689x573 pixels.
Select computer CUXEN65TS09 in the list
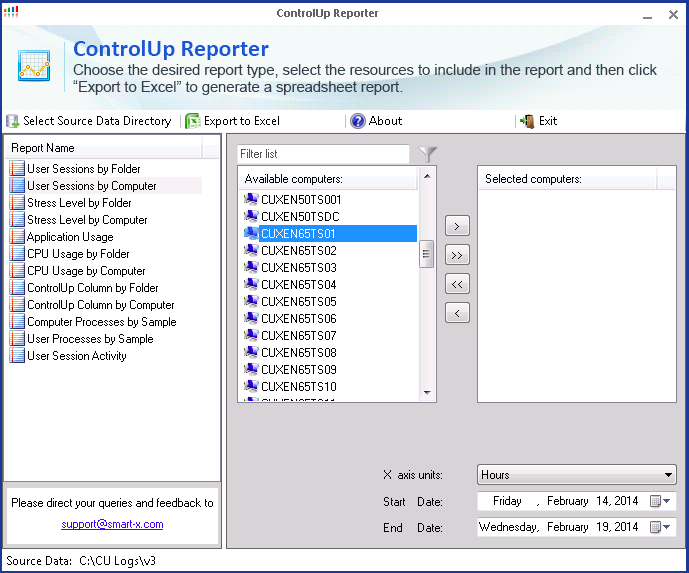pyautogui.click(x=299, y=370)
